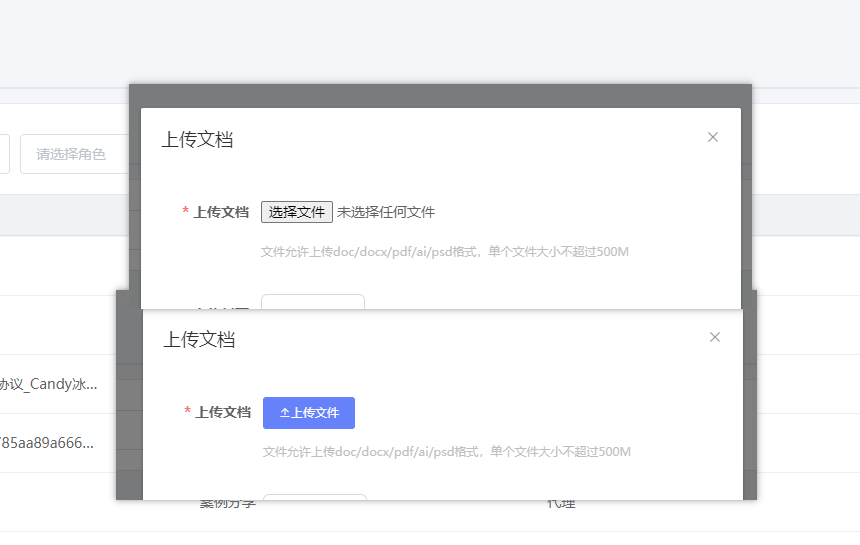Open the 请选择角色 dropdown

pyautogui.click(x=75, y=154)
